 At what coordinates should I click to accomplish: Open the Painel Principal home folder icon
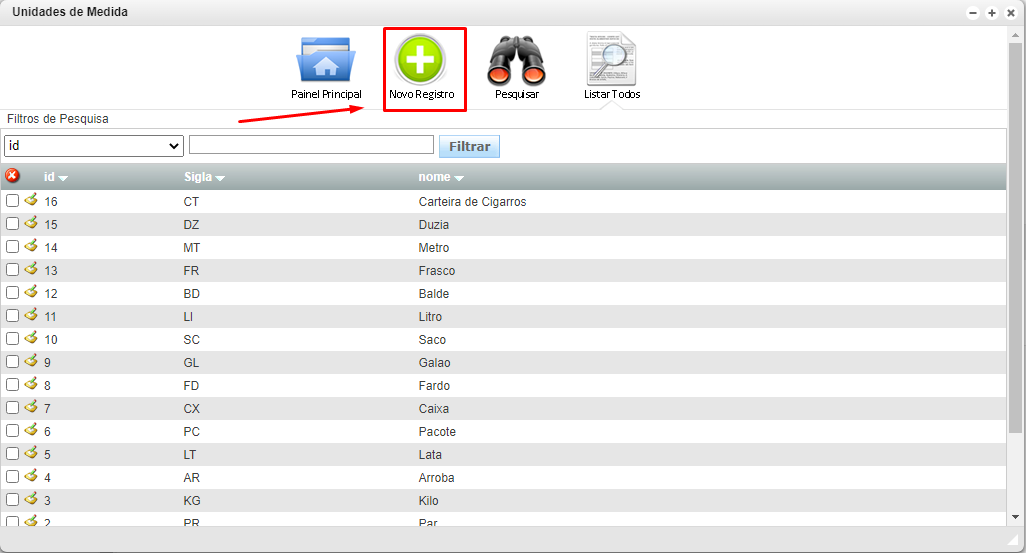point(325,62)
